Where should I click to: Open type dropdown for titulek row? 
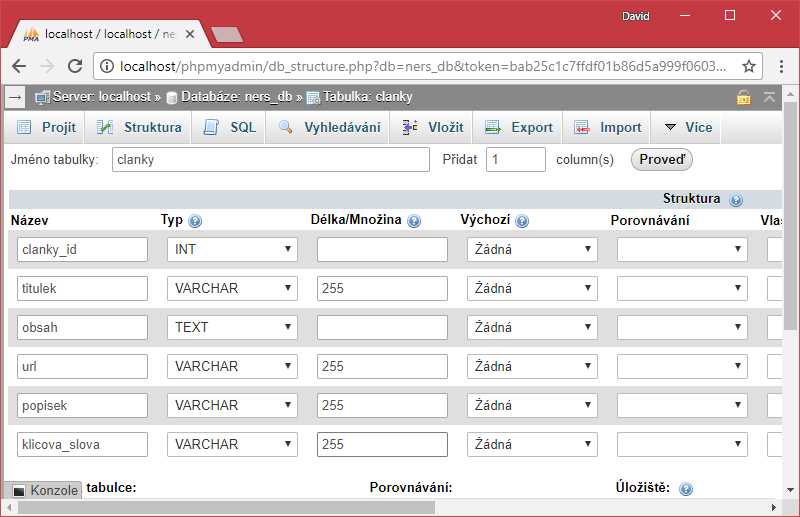click(232, 288)
